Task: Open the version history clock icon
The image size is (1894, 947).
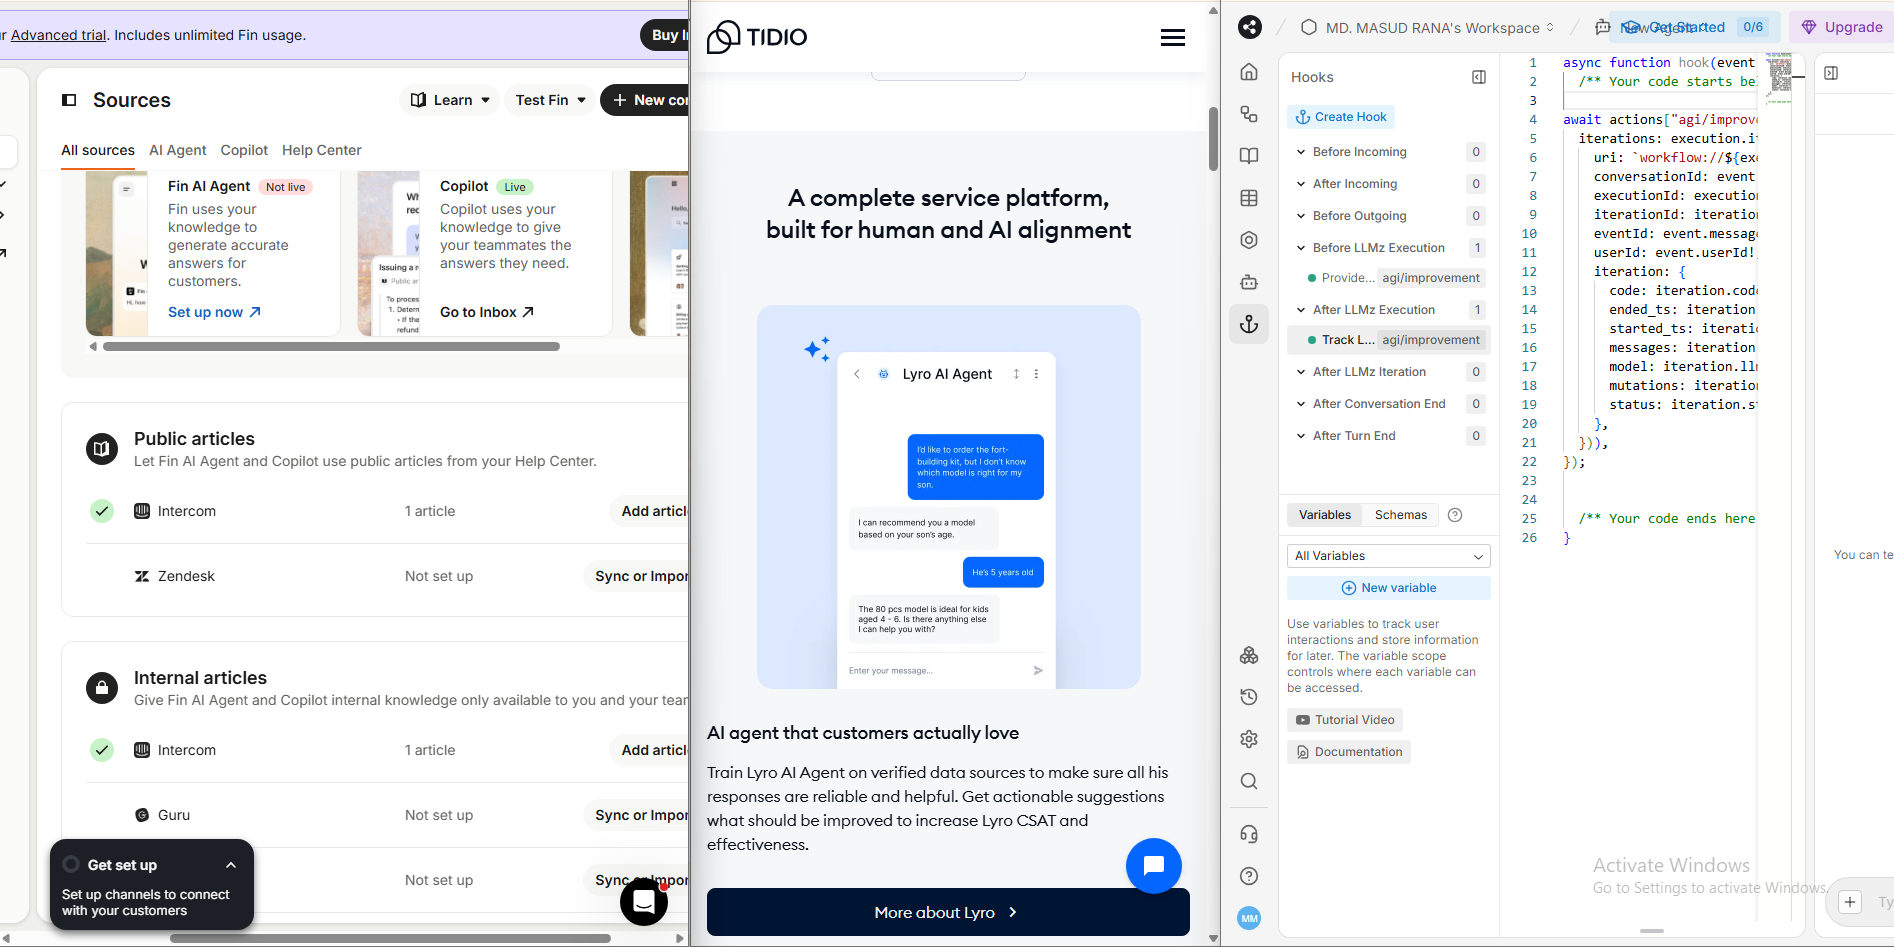Action: click(1248, 697)
